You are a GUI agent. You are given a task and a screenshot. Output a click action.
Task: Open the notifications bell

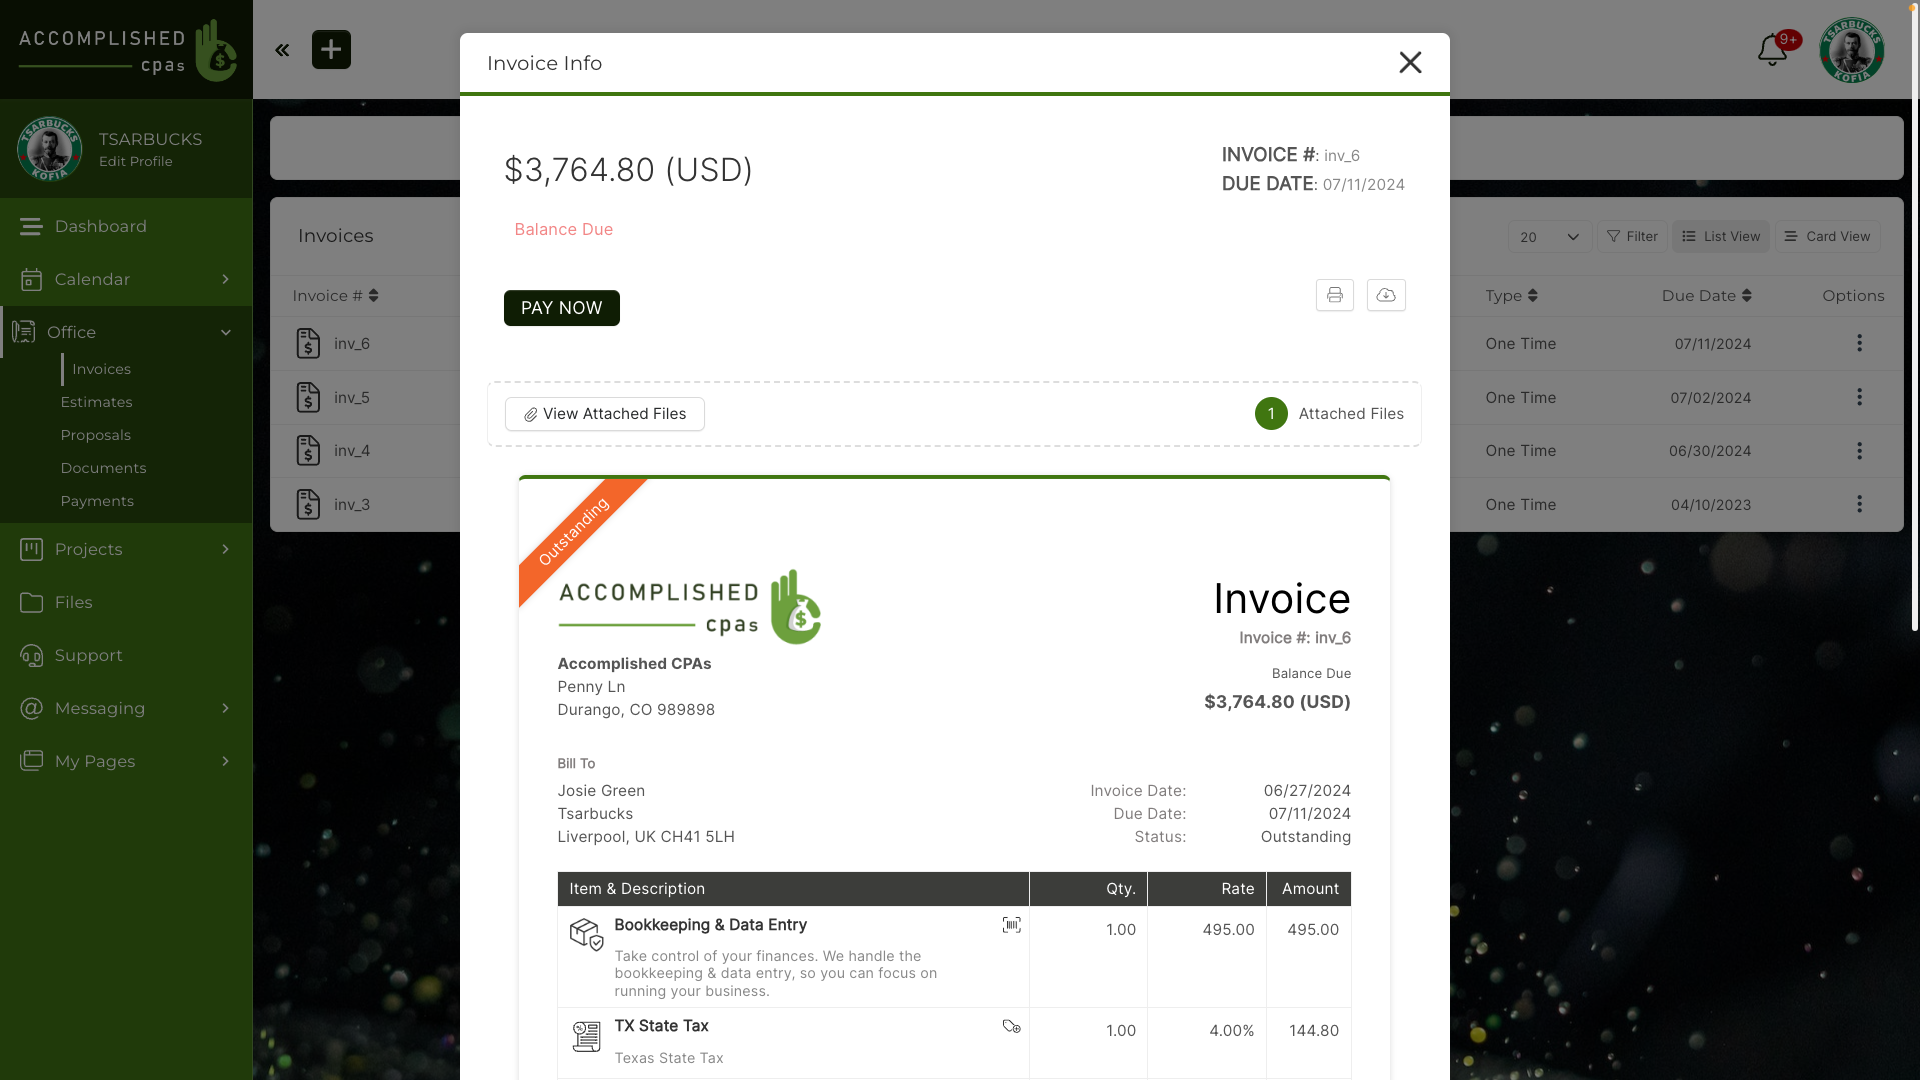(1772, 49)
